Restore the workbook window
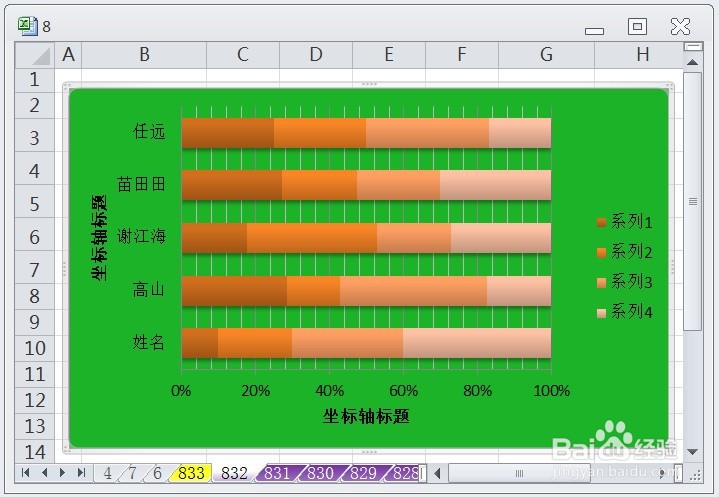 click(637, 27)
